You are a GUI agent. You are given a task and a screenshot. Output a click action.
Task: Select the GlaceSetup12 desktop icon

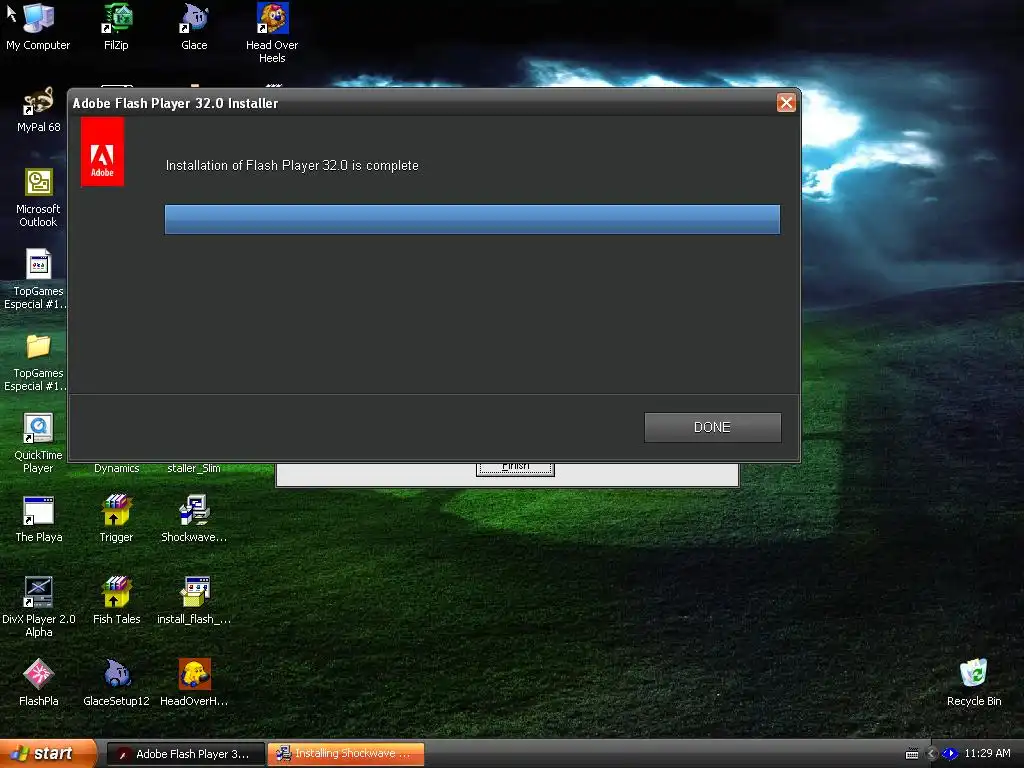coord(116,683)
